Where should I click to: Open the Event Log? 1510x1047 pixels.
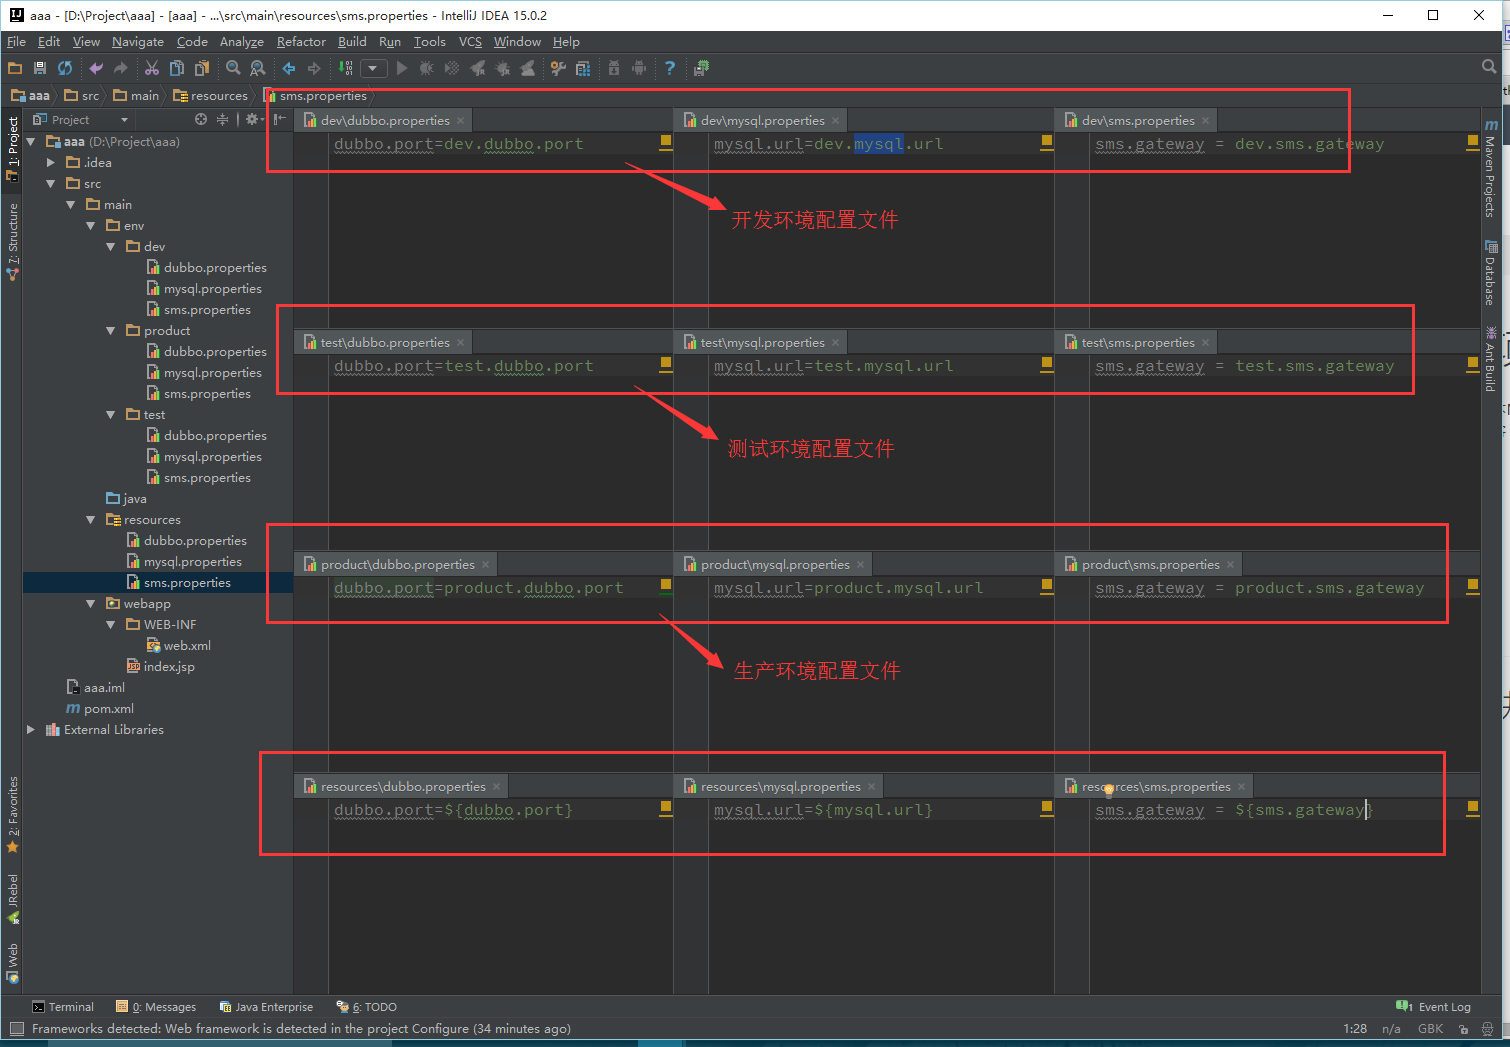click(1433, 1007)
